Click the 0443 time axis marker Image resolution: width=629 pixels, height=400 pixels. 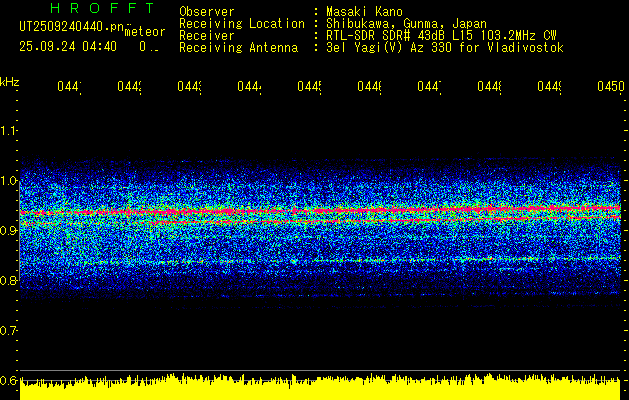[x=189, y=86]
